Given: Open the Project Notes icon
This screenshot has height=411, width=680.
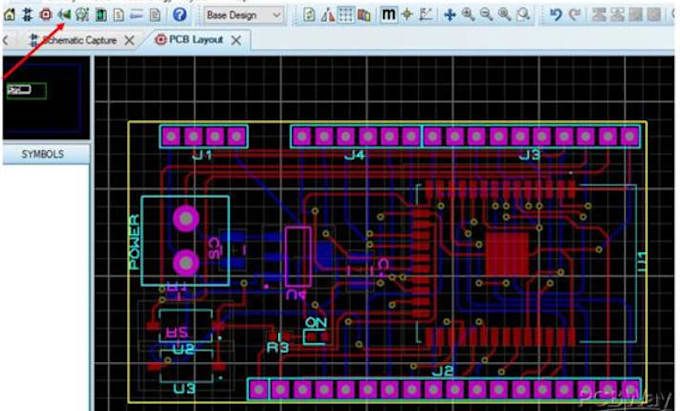Looking at the screenshot, I should tap(155, 15).
